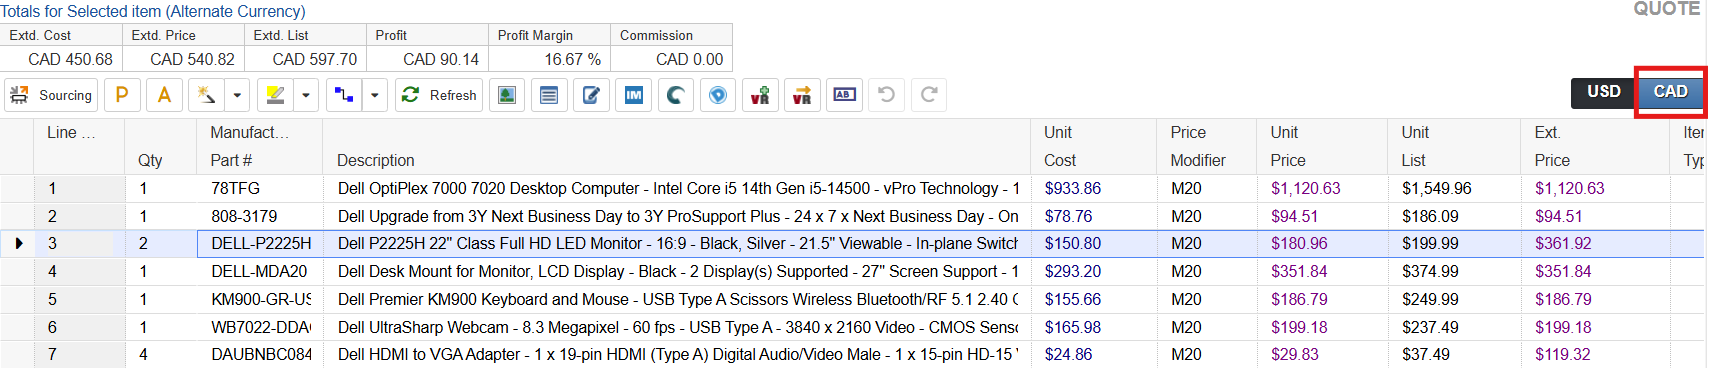
Task: Click the undo arrow icon
Action: pyautogui.click(x=886, y=95)
